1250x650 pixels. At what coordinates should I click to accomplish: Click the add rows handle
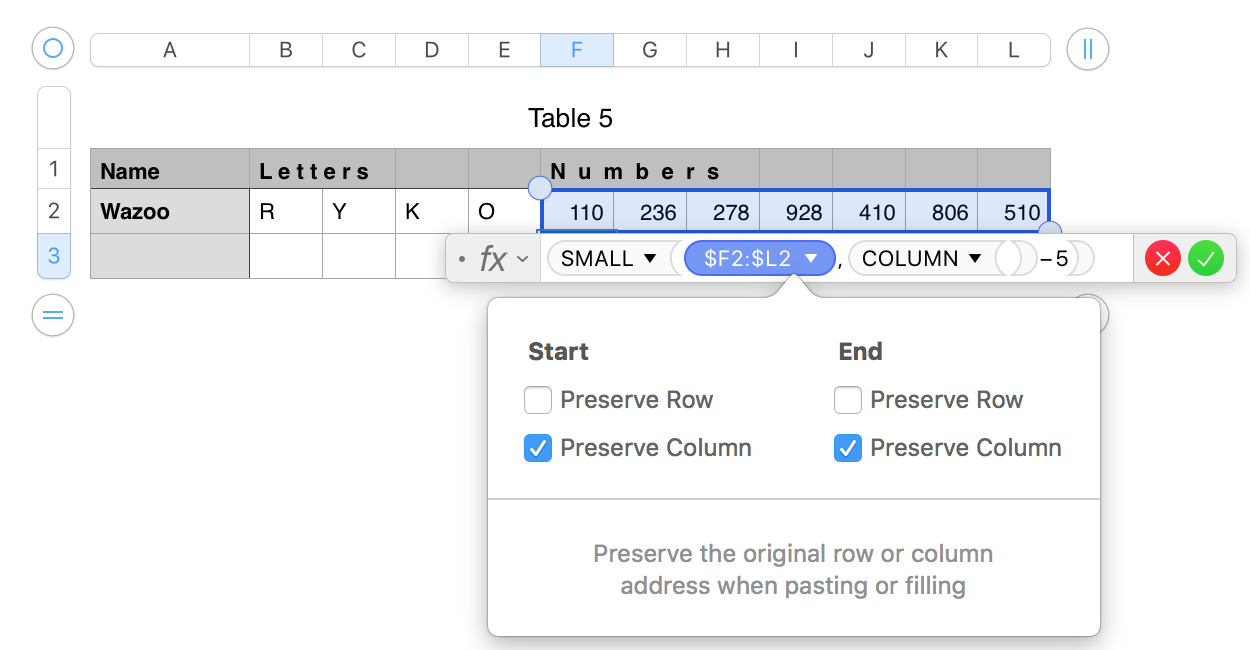[x=53, y=316]
